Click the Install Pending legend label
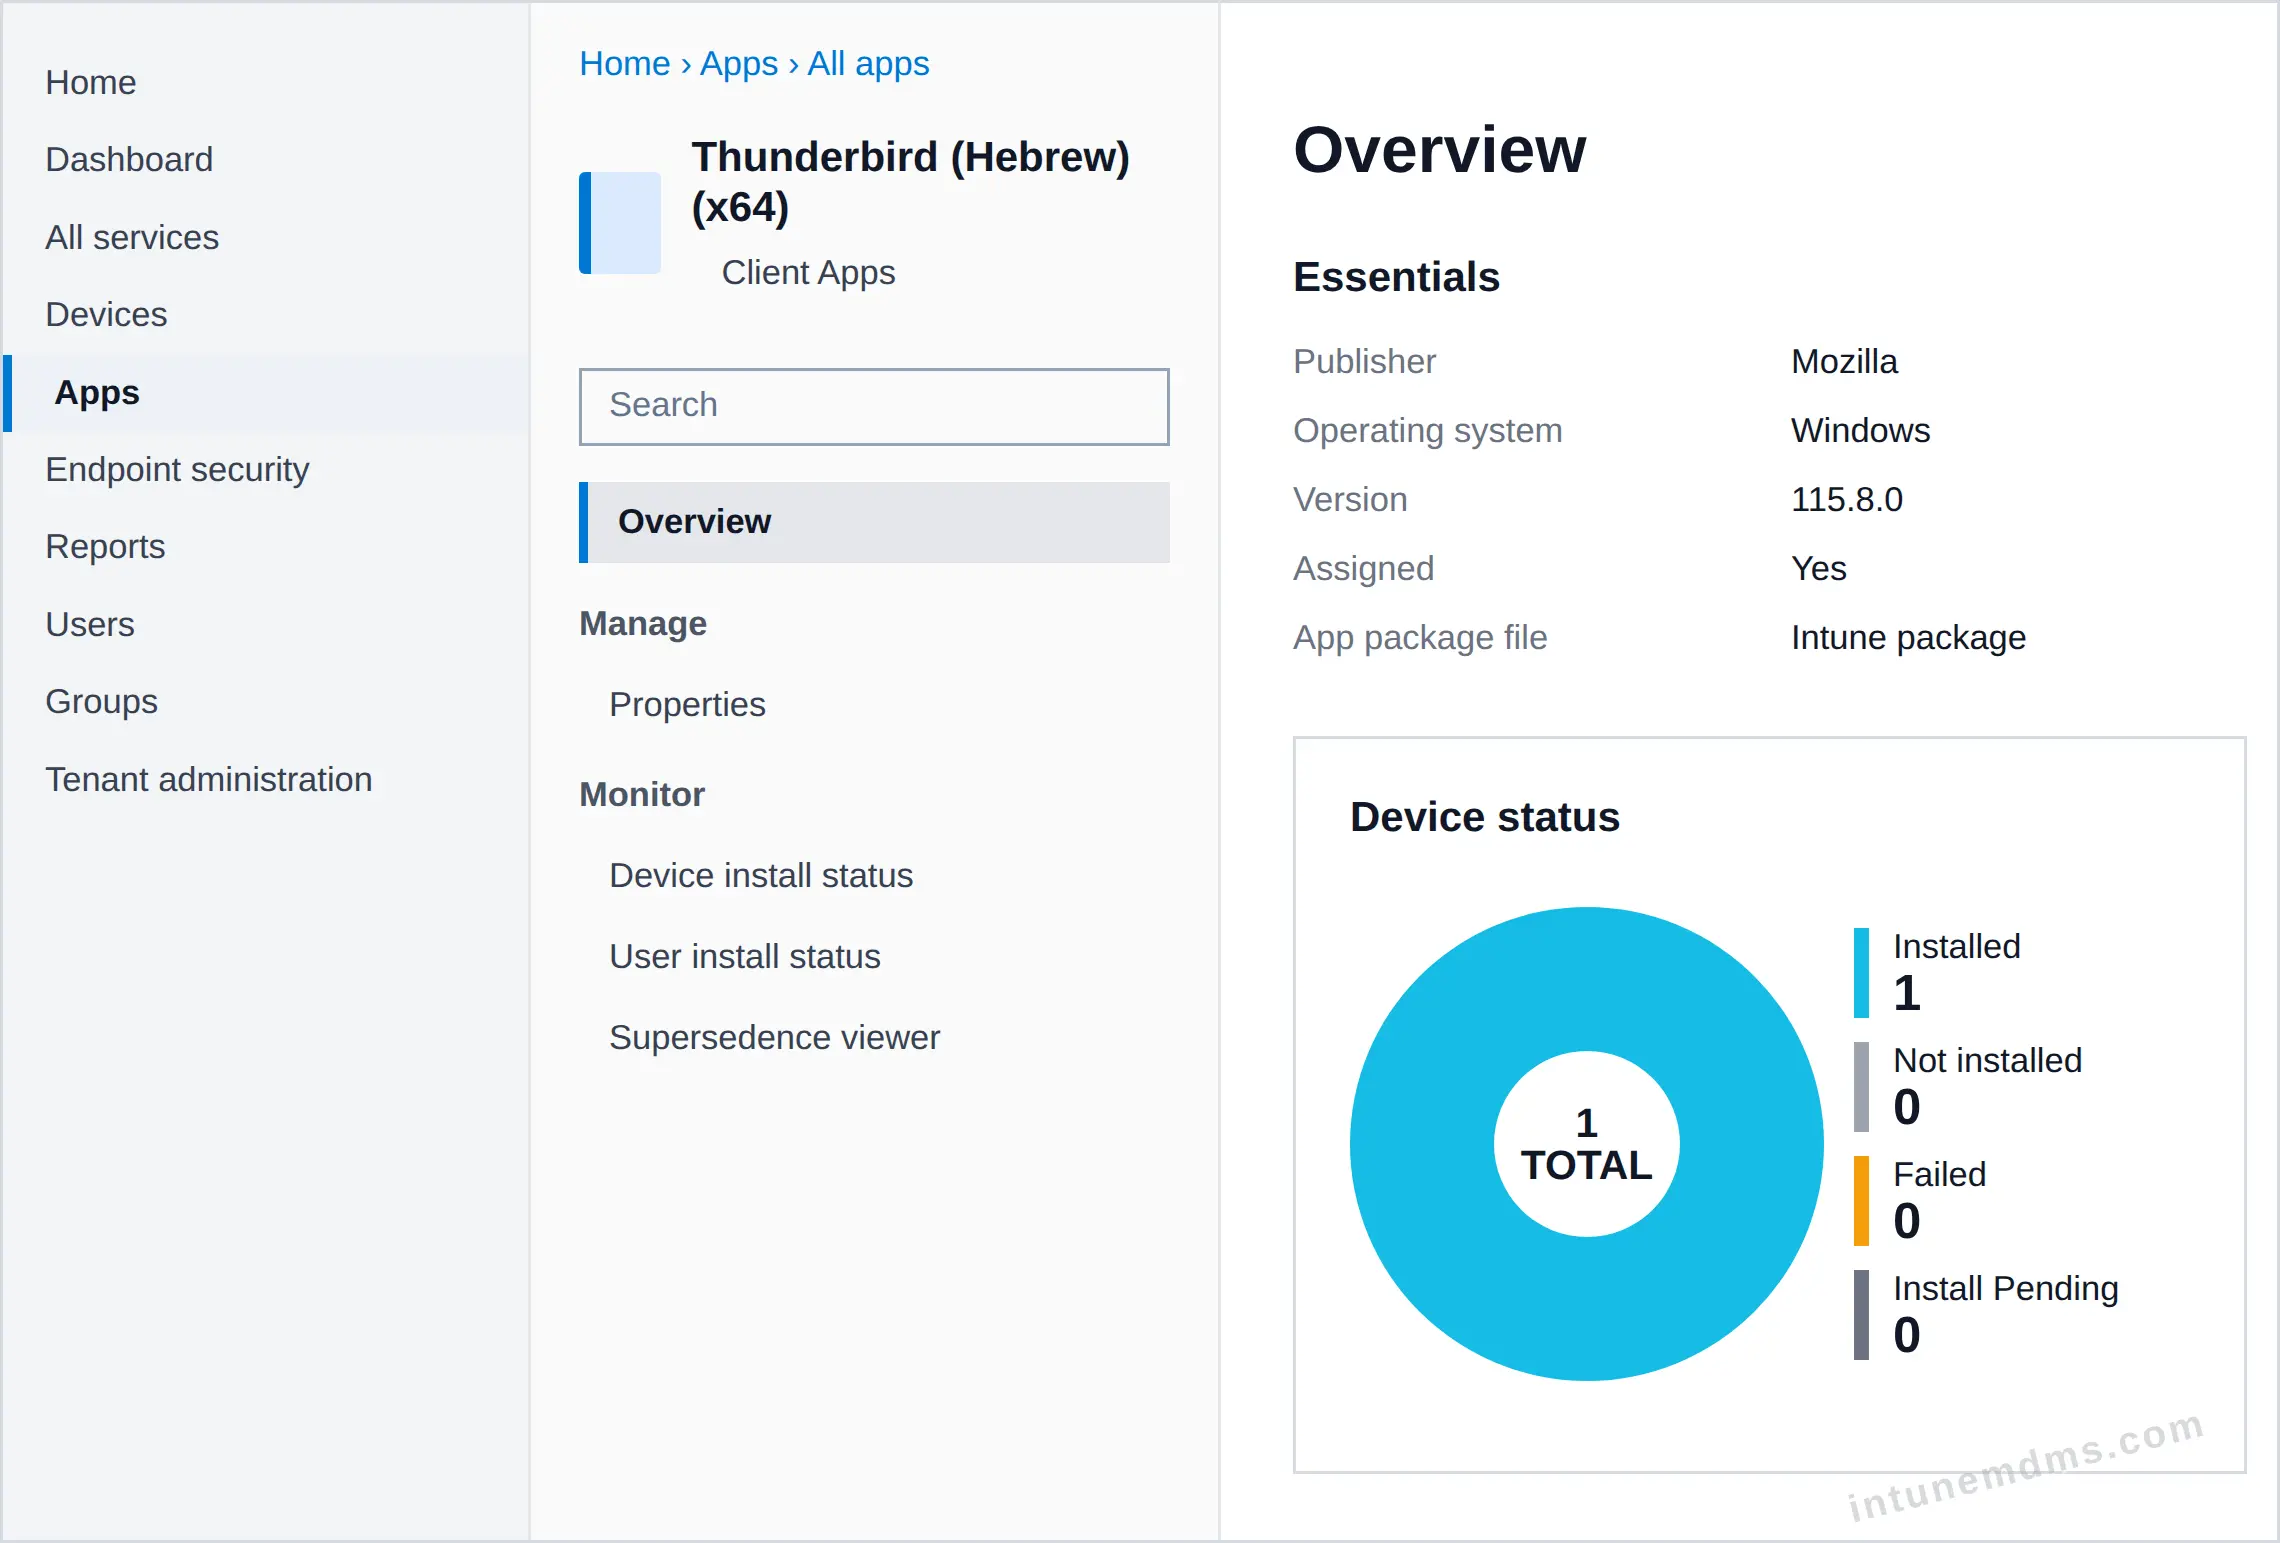The image size is (2280, 1543). pos(2006,1288)
